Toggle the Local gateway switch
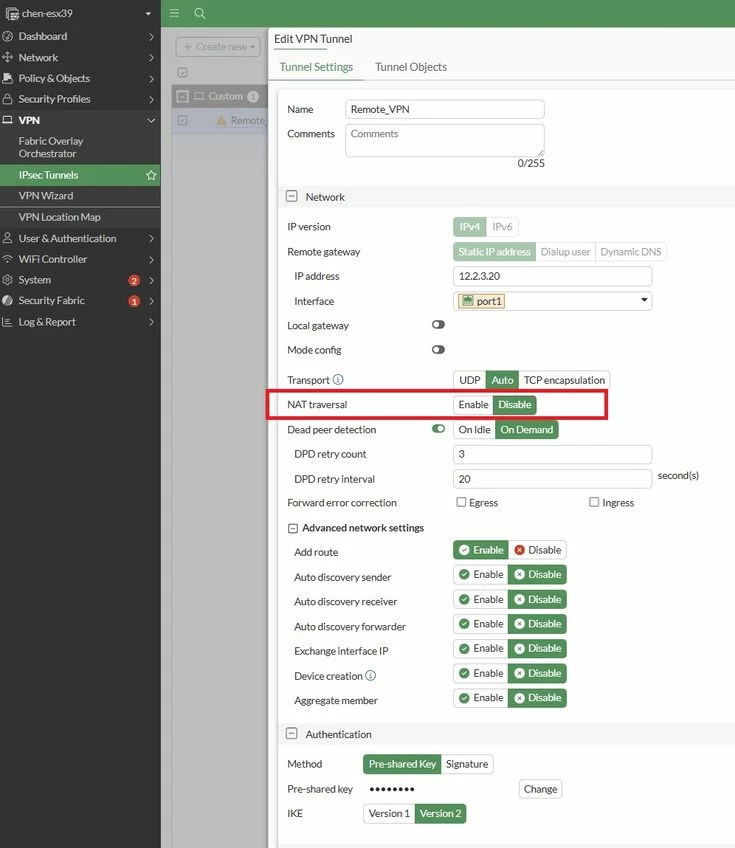Screen dimensions: 735x848 [x=438, y=324]
